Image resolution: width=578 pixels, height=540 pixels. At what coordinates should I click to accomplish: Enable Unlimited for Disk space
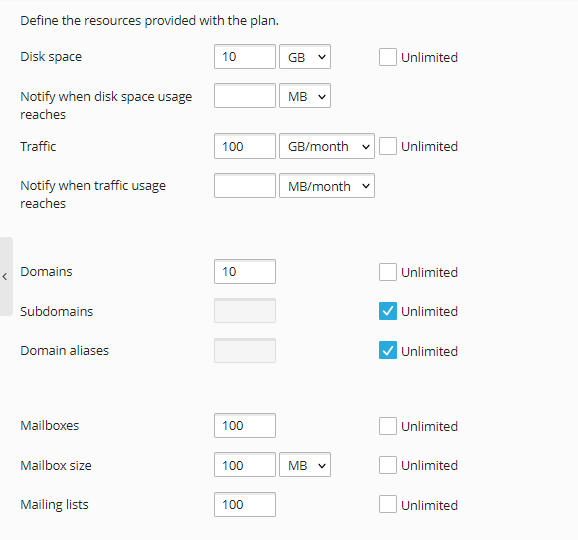387,57
